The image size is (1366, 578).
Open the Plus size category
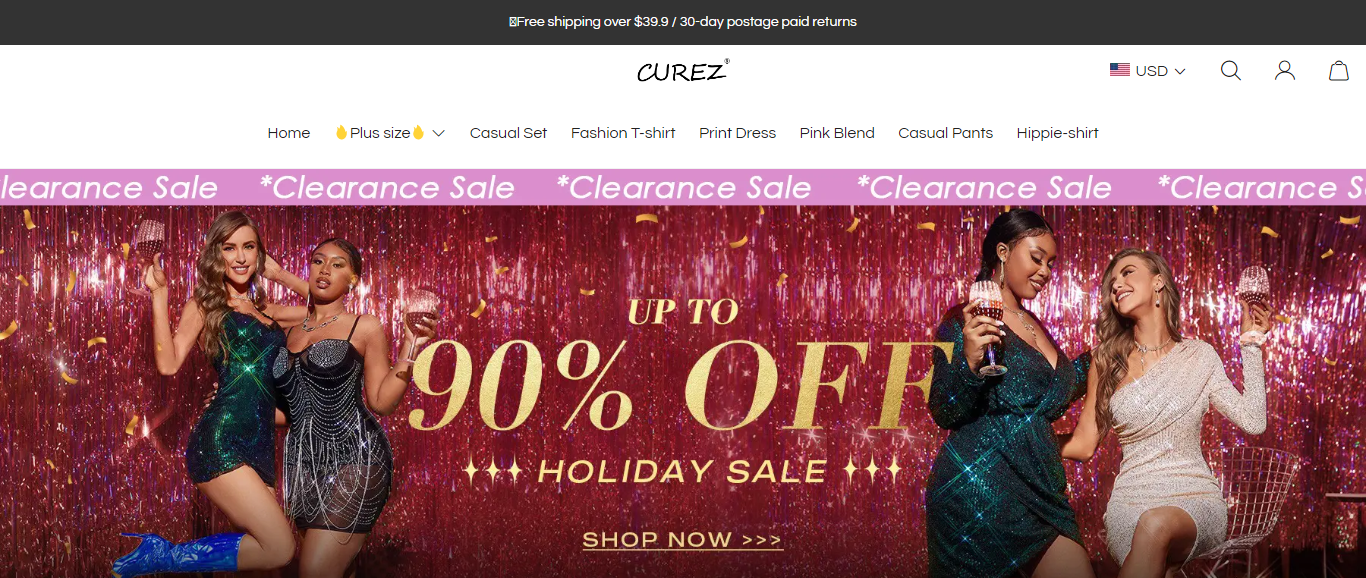380,133
